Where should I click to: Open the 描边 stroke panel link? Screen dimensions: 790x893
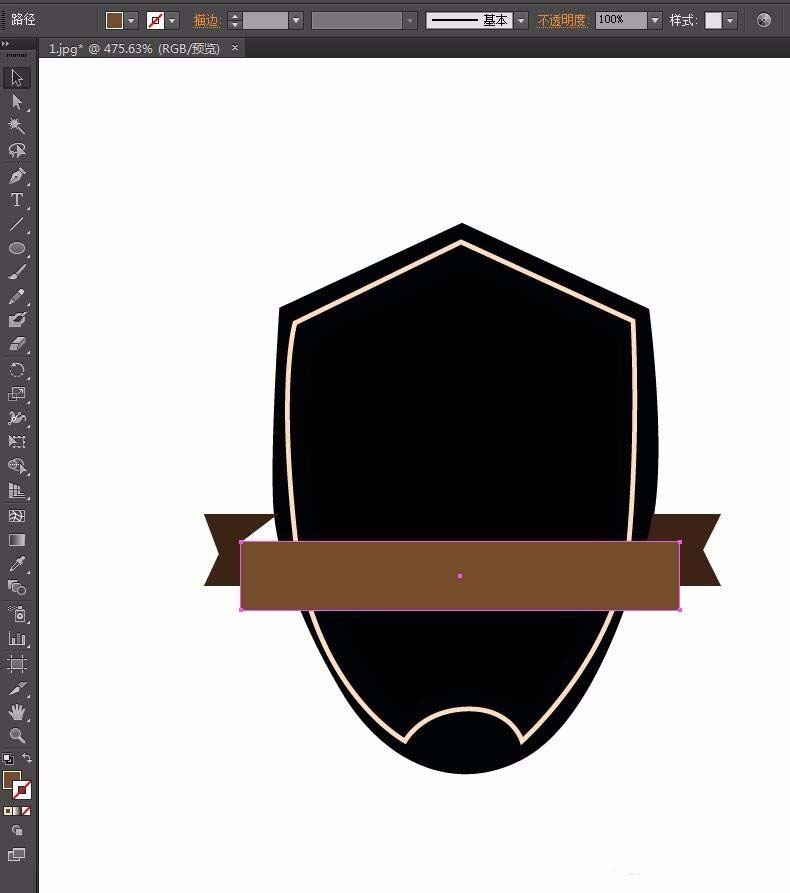pos(206,20)
